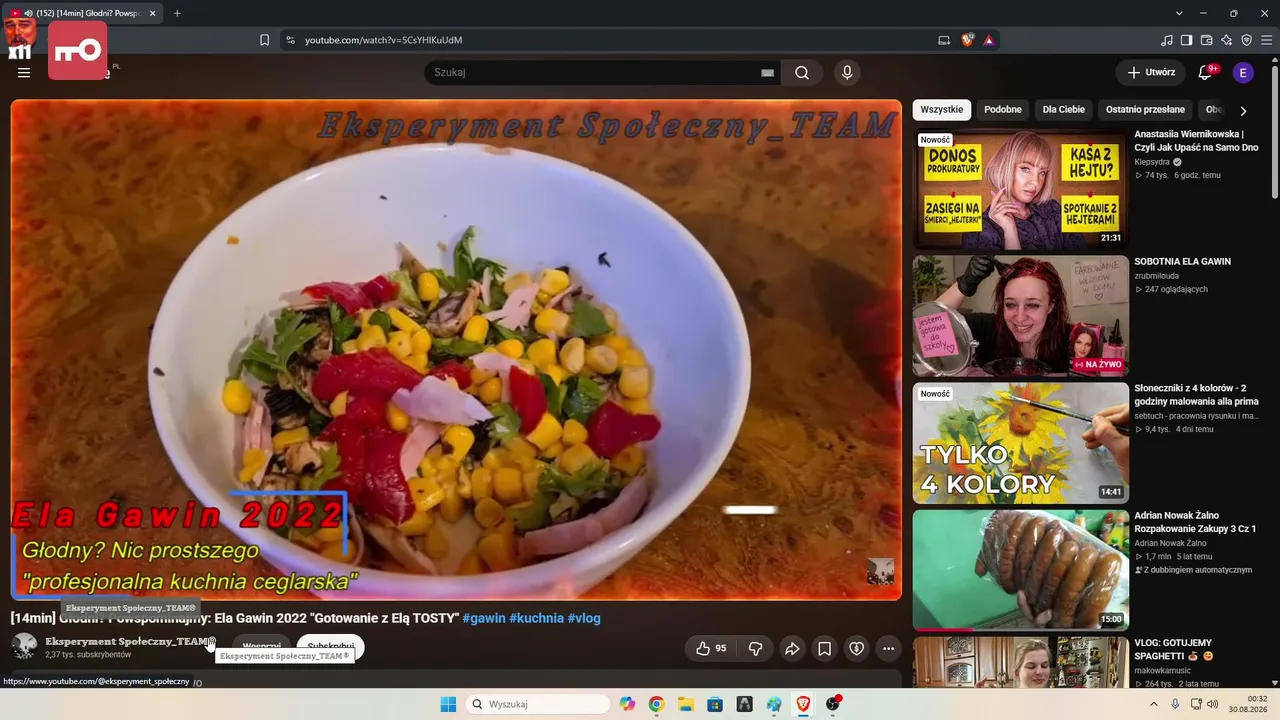
Task: Open Brave Rewards triangle icon
Action: (988, 40)
